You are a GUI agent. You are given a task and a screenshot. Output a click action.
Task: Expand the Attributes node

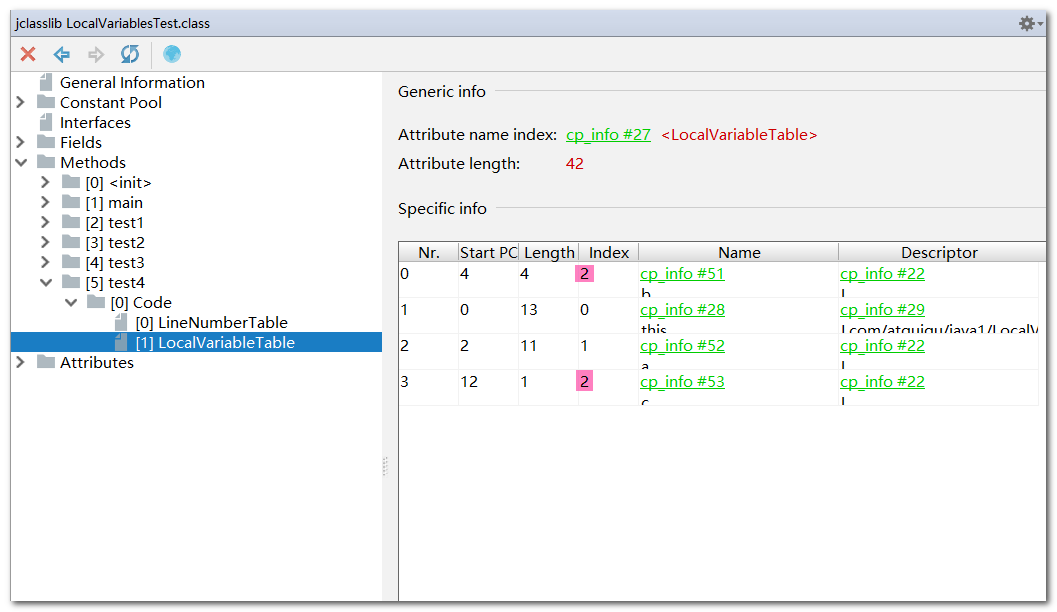pyautogui.click(x=20, y=363)
